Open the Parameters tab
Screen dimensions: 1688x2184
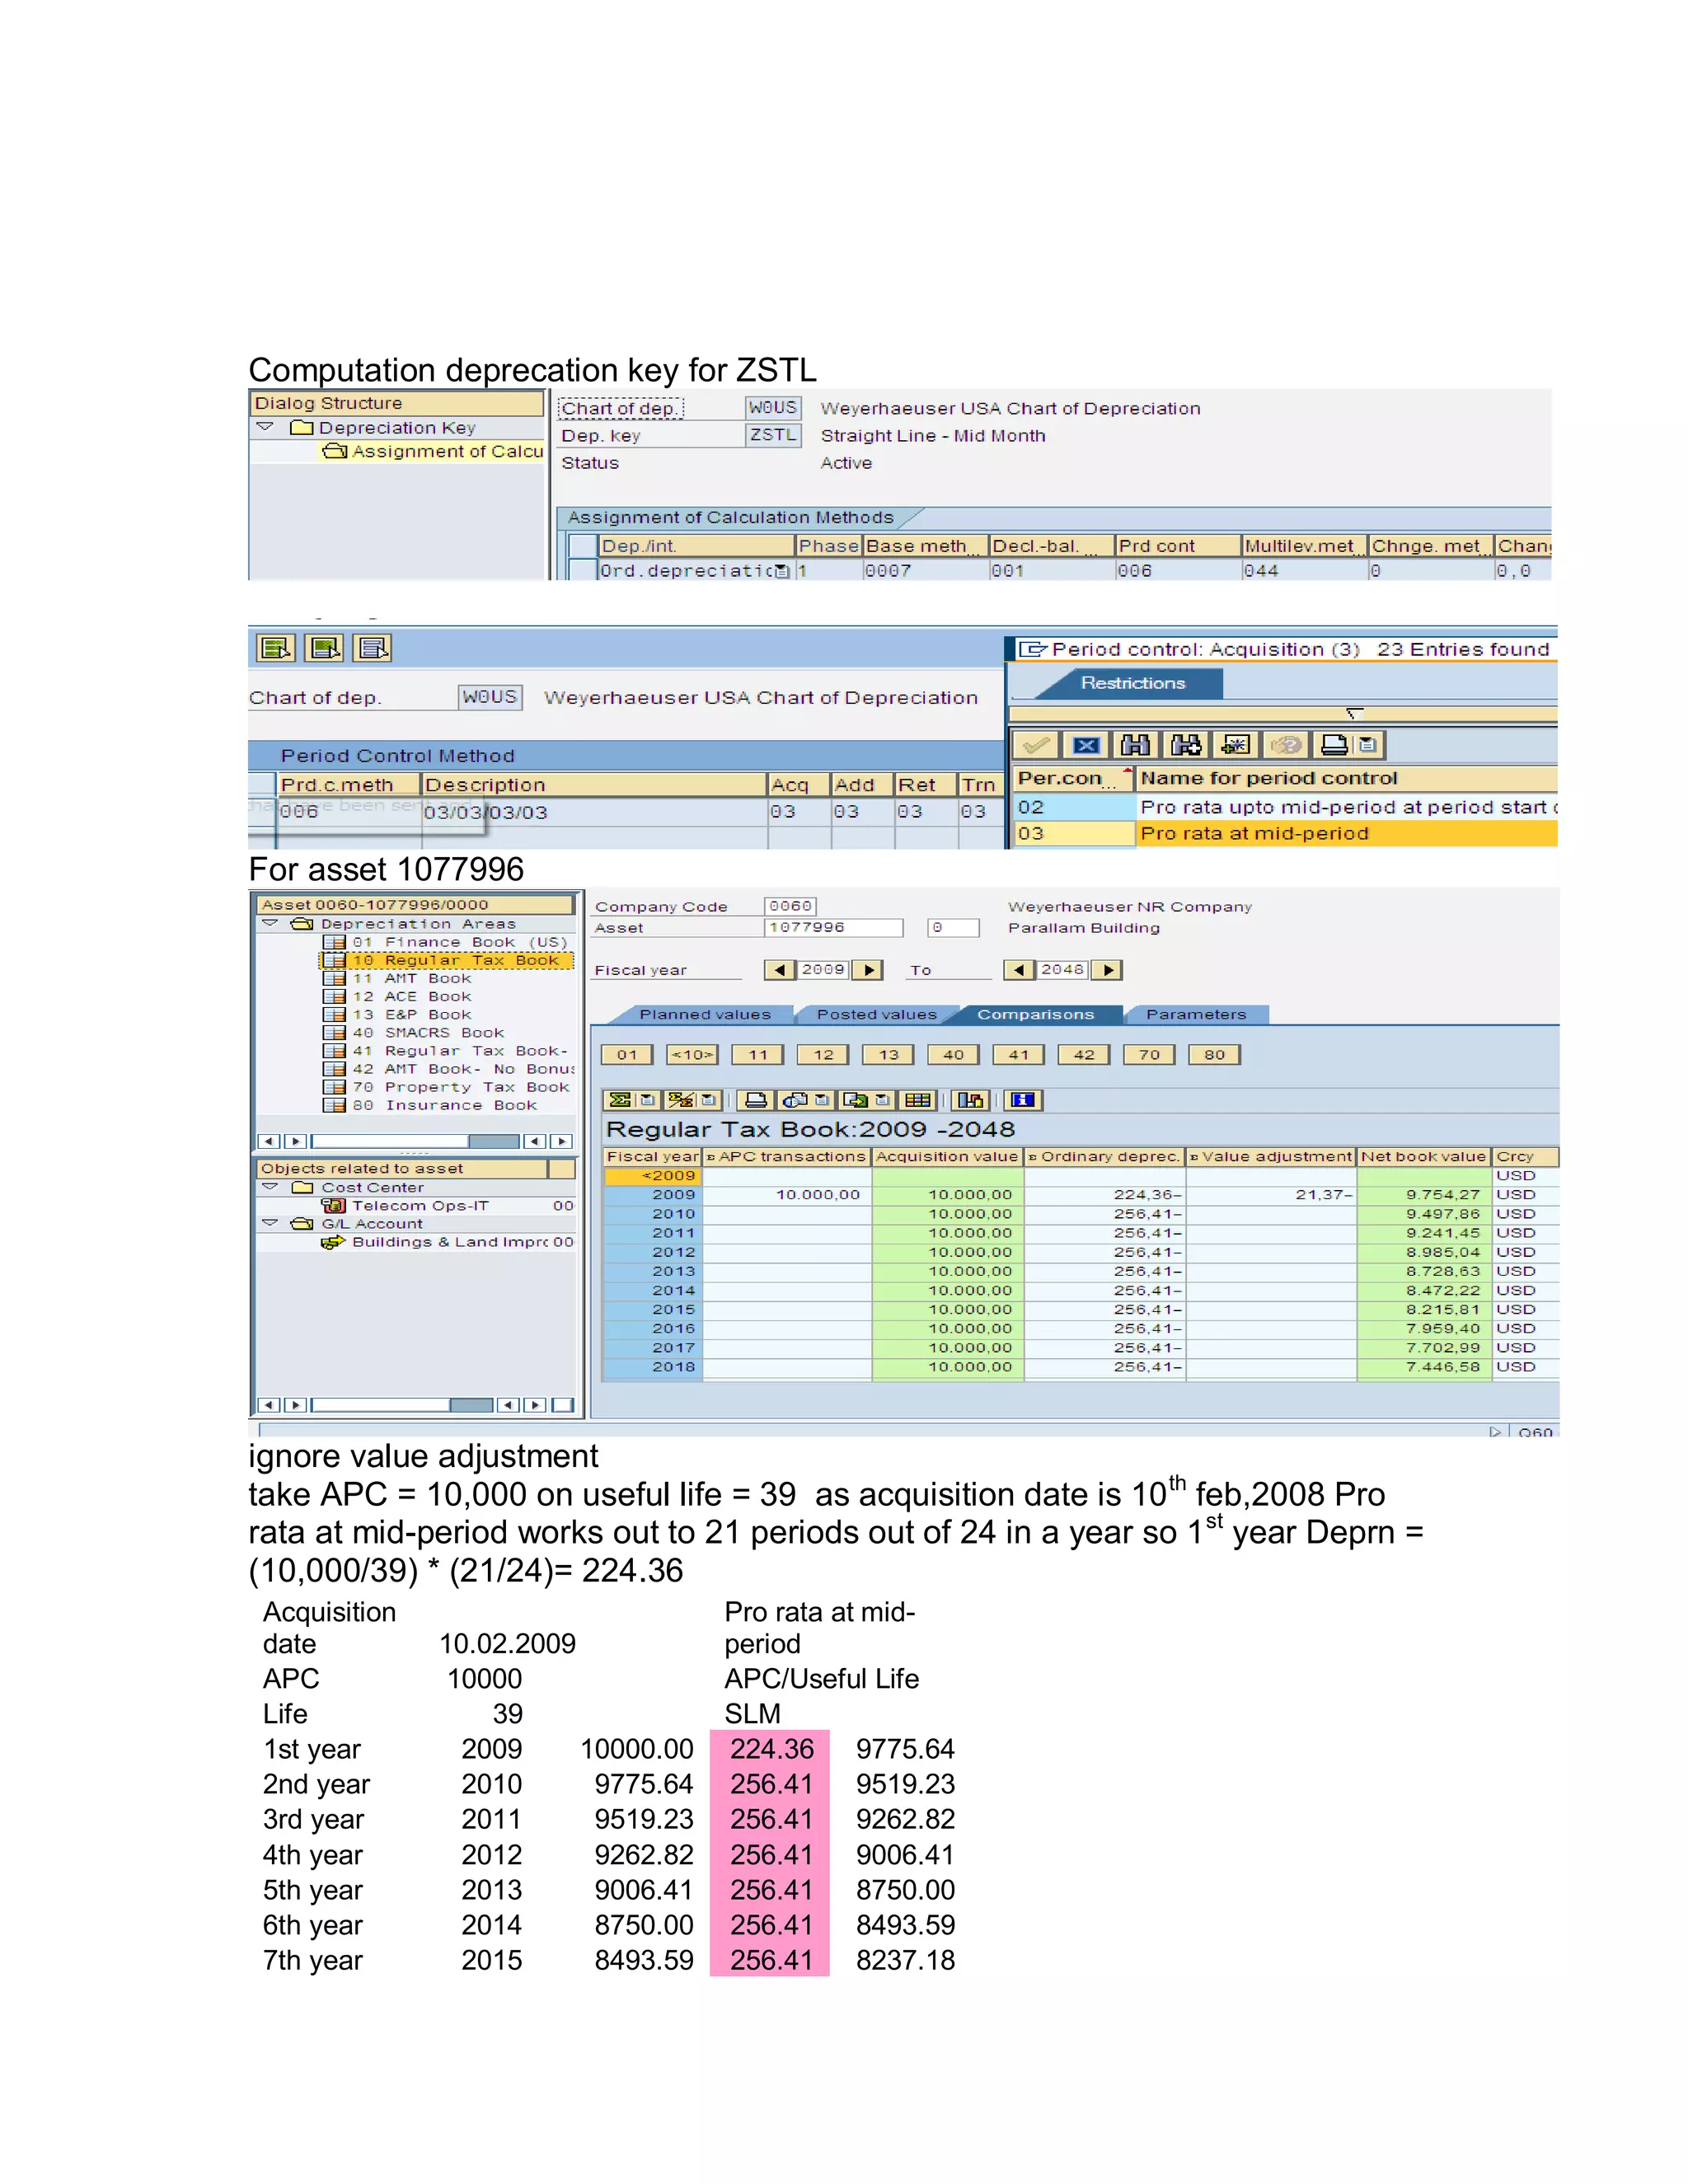click(x=1196, y=1014)
